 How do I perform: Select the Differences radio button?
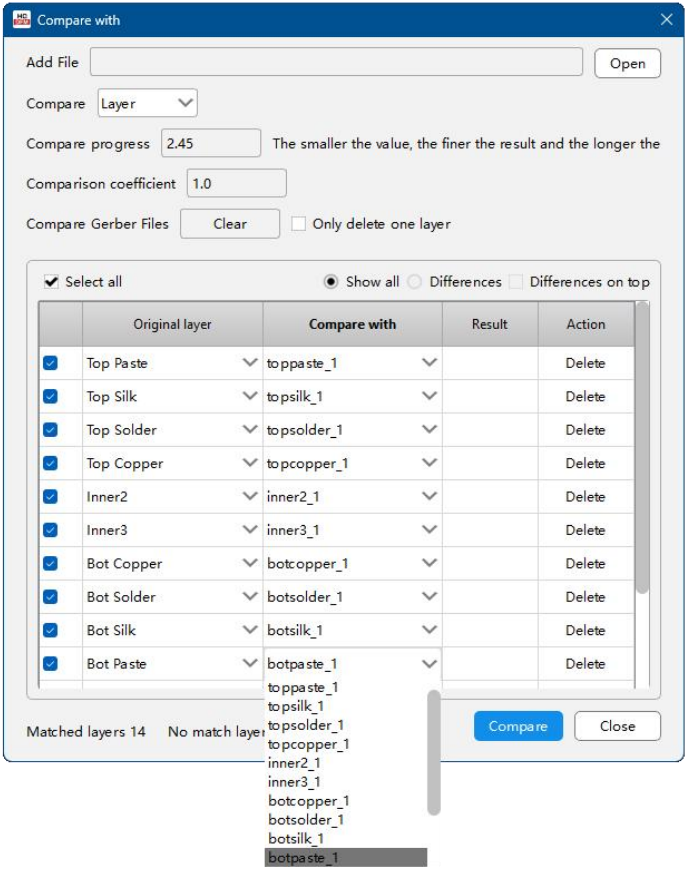tap(415, 282)
